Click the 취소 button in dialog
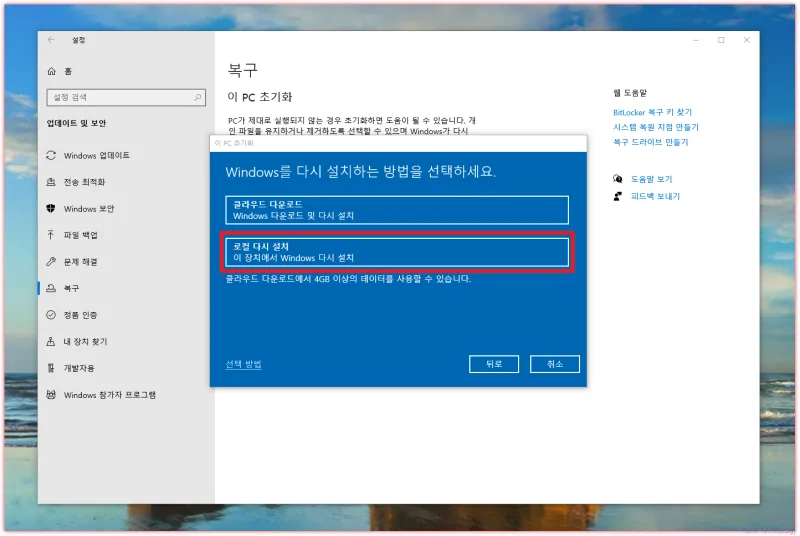 tap(555, 364)
